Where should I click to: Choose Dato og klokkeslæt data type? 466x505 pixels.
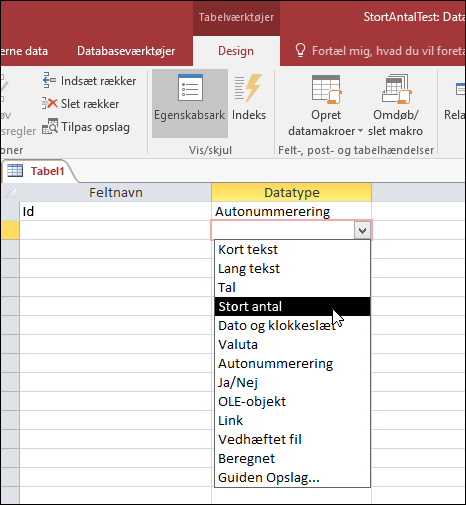coord(292,325)
